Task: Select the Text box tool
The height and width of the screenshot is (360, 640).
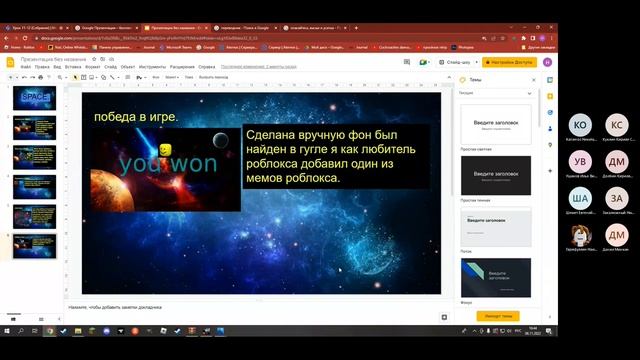Action: click(x=84, y=77)
